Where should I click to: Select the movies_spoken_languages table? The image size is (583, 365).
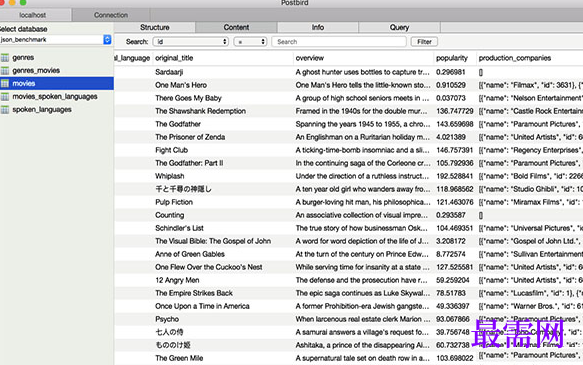pyautogui.click(x=55, y=97)
